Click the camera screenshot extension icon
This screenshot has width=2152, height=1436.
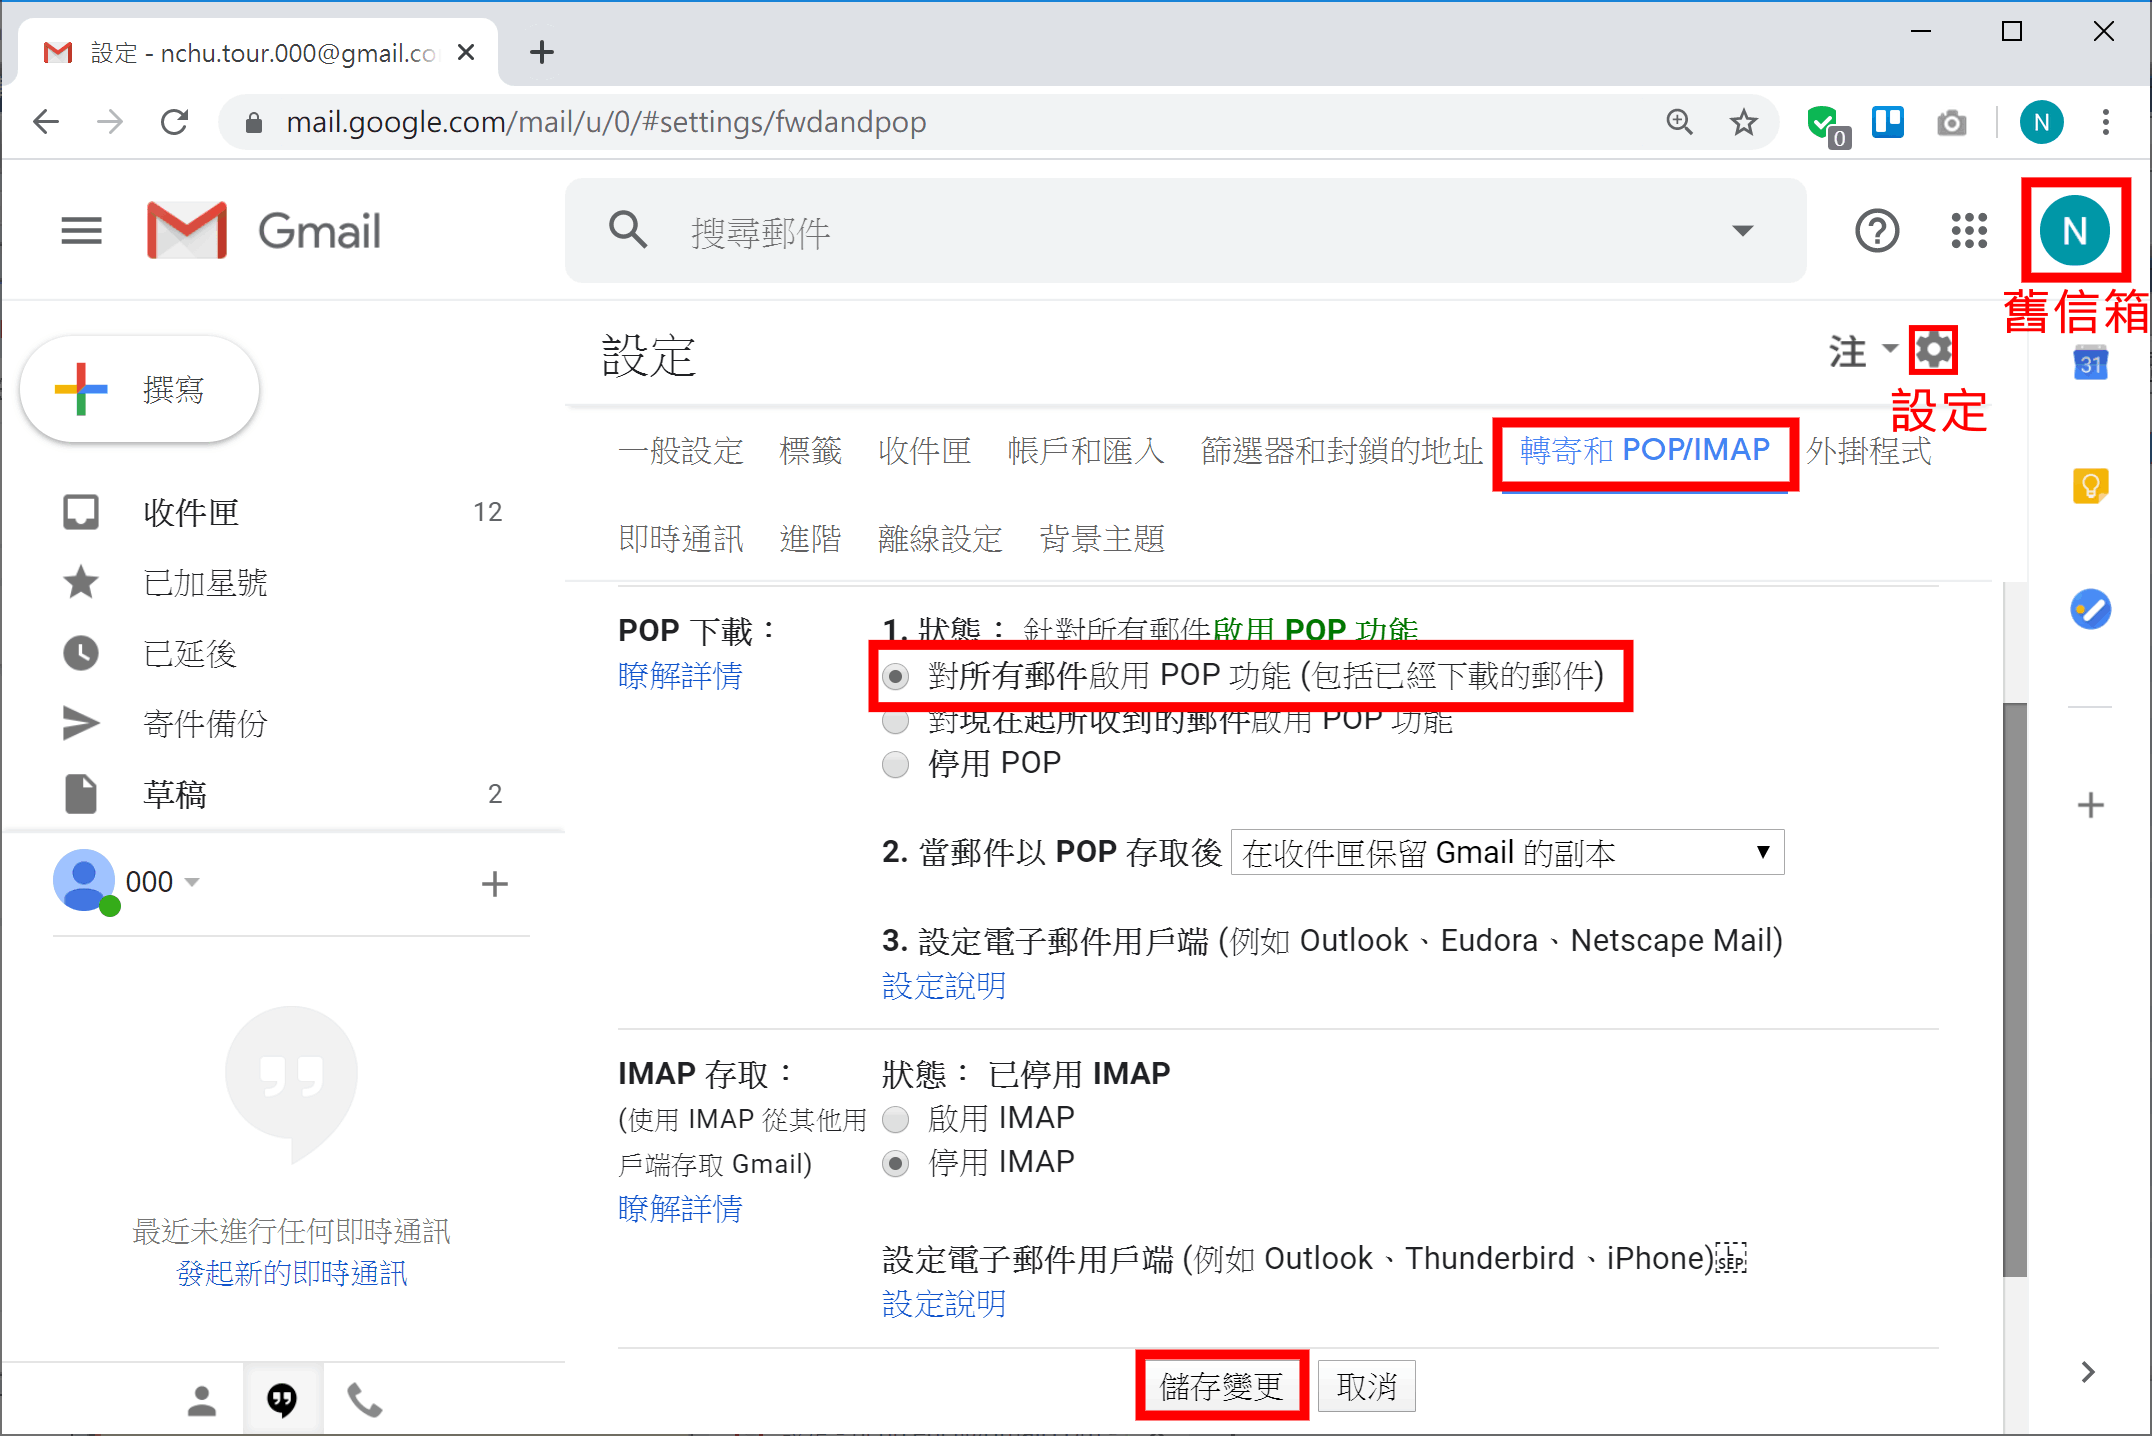coord(1951,123)
